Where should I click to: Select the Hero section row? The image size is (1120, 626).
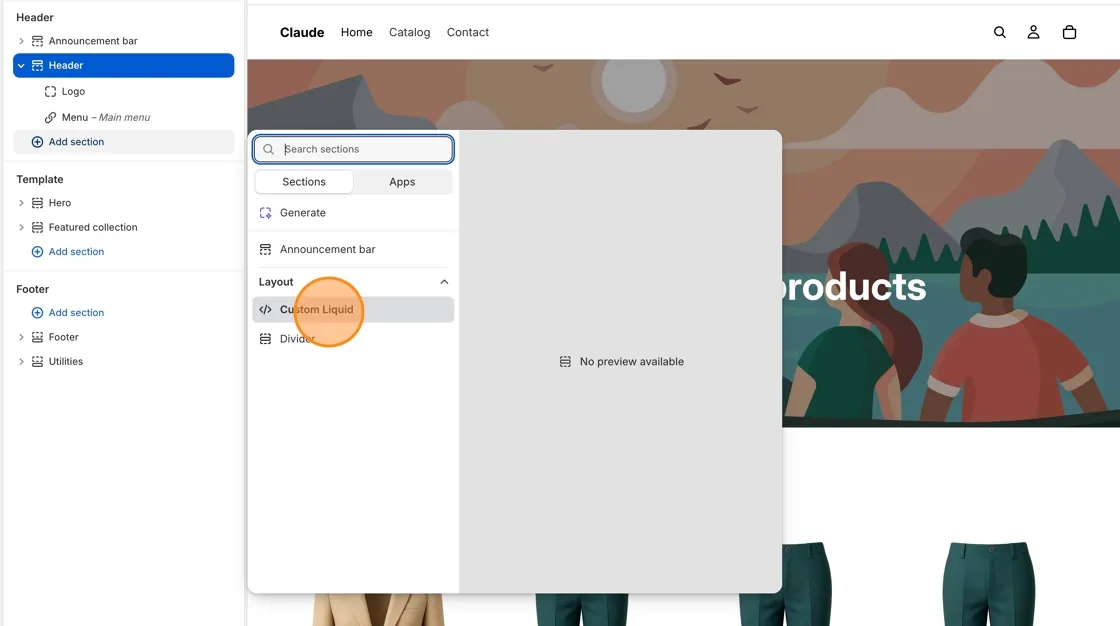click(x=124, y=203)
